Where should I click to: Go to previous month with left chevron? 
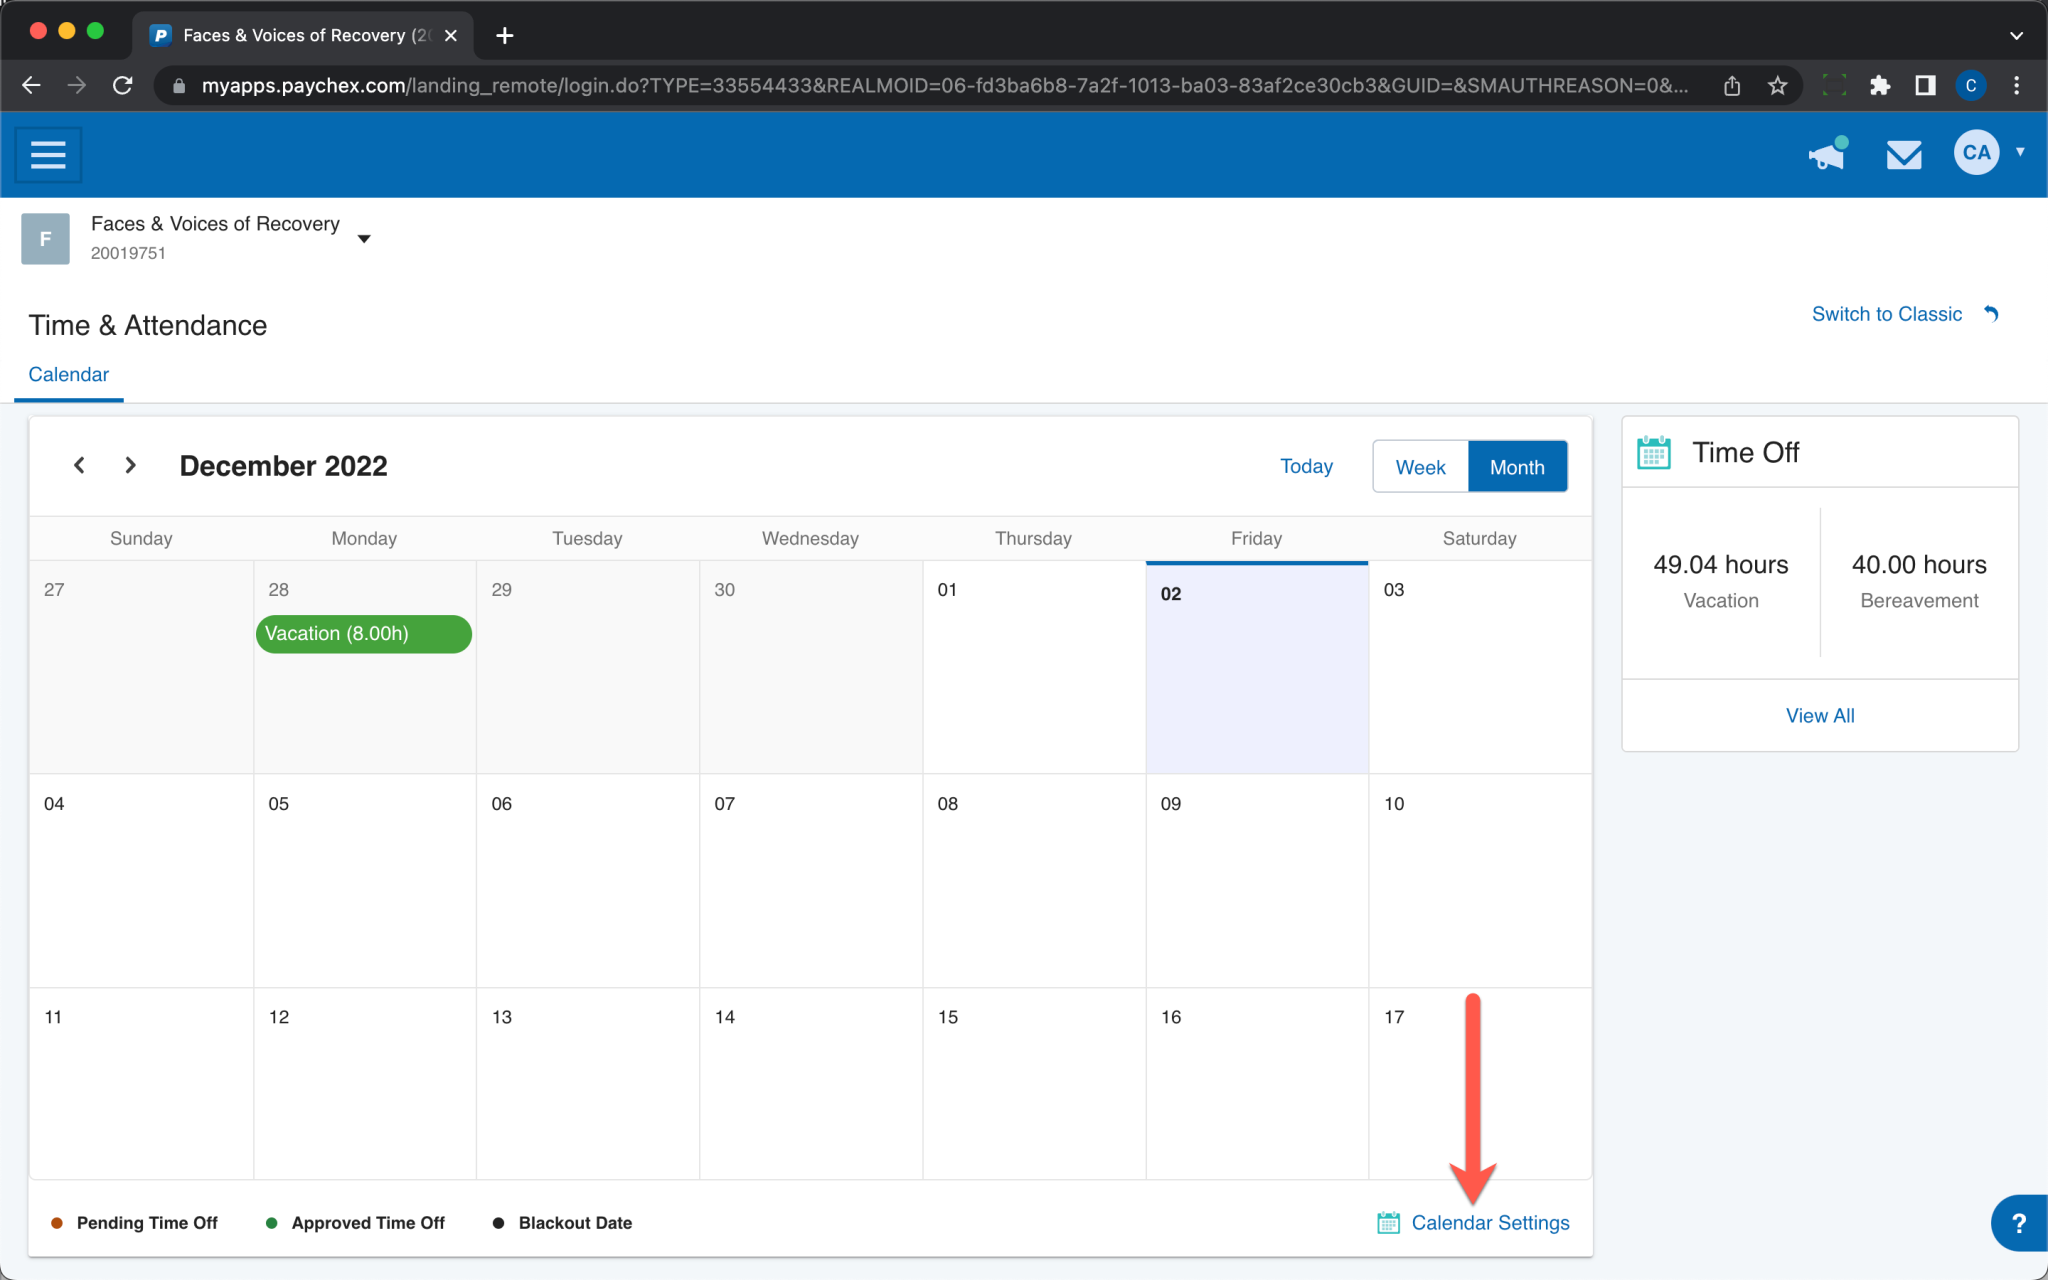click(x=79, y=465)
